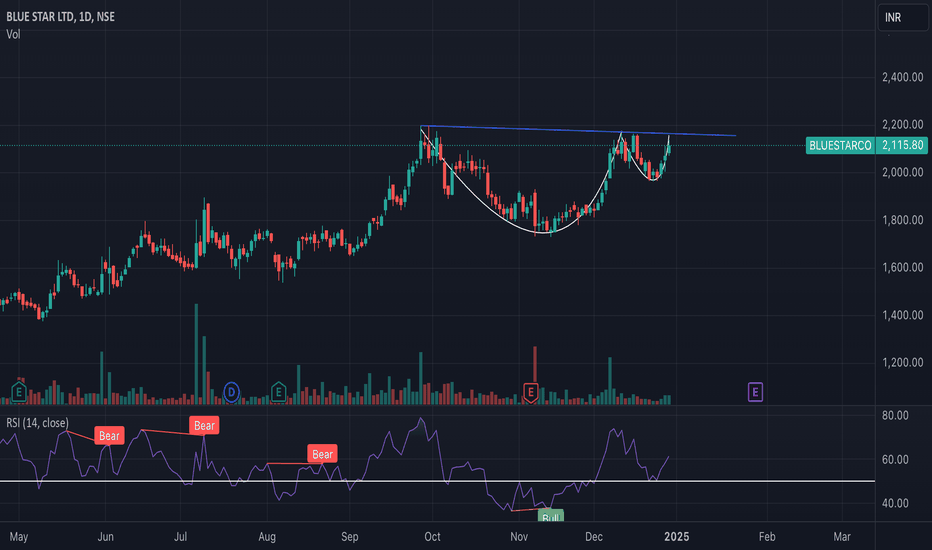Click the Jul label on time axis
This screenshot has width=932, height=550.
pos(180,537)
